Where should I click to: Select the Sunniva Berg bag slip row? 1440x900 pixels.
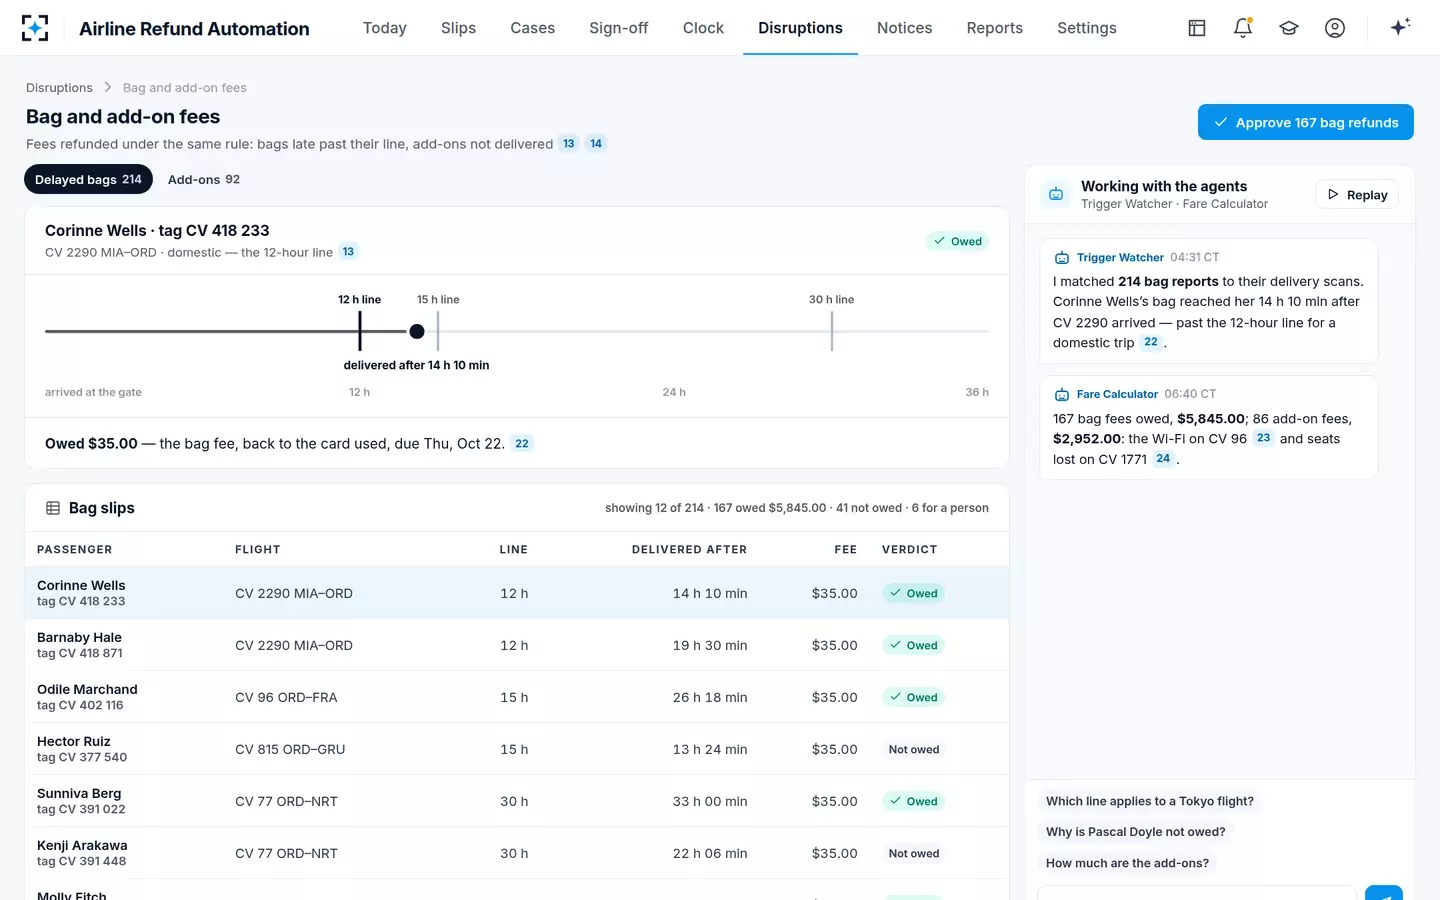point(516,801)
